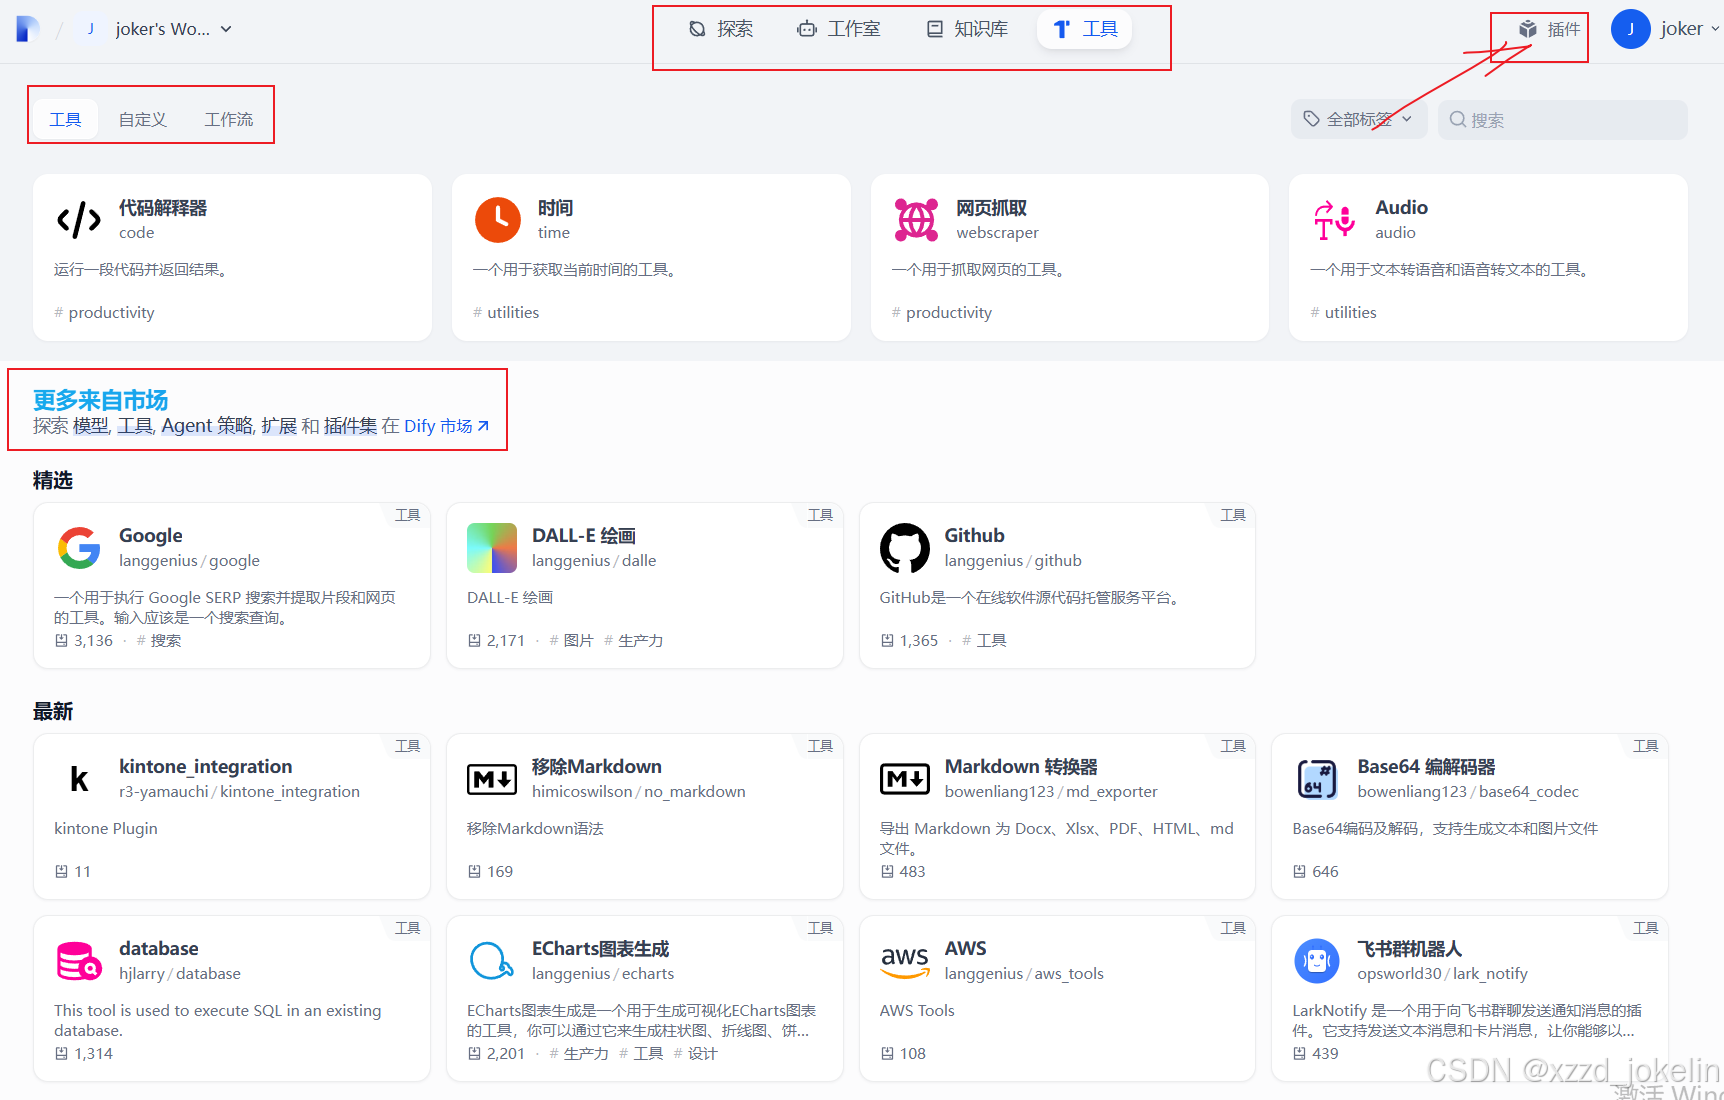Open the 全部标签 tag filter dropdown
The image size is (1724, 1100).
pos(1359,119)
